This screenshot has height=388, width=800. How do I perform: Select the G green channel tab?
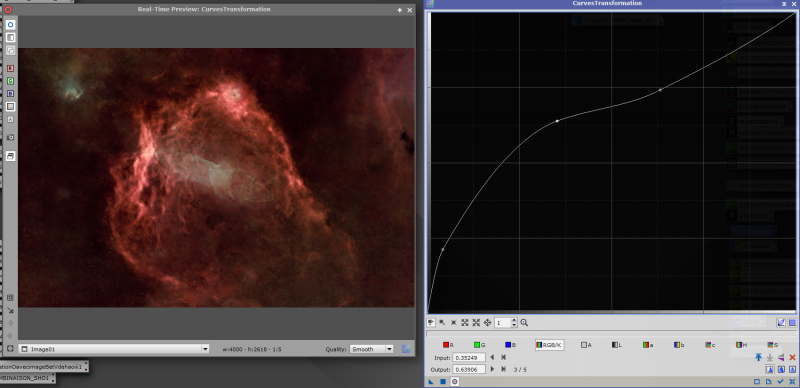(479, 345)
